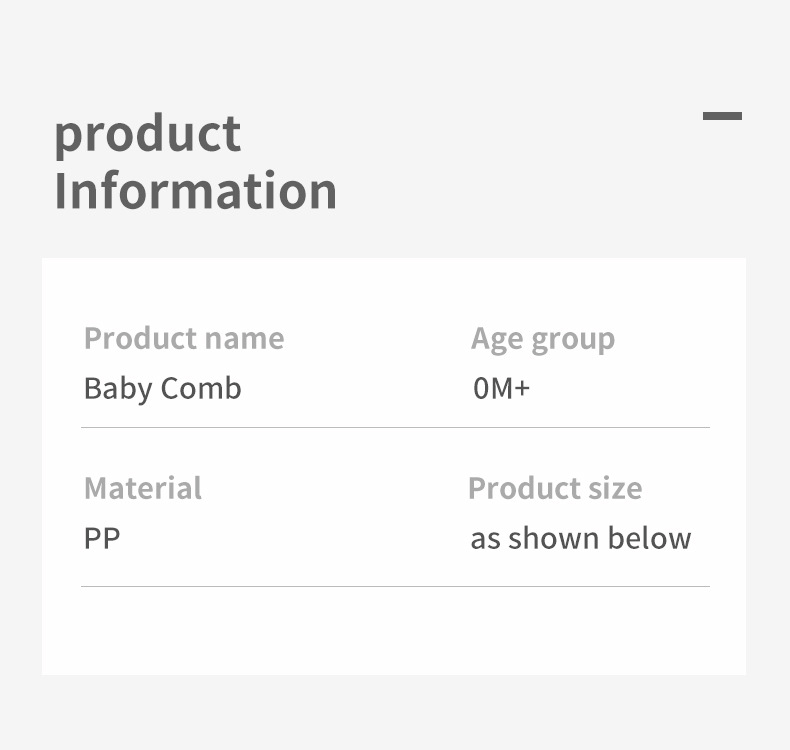Click the divider line under the PP row
Viewport: 790px width, 750px height.
(395, 586)
